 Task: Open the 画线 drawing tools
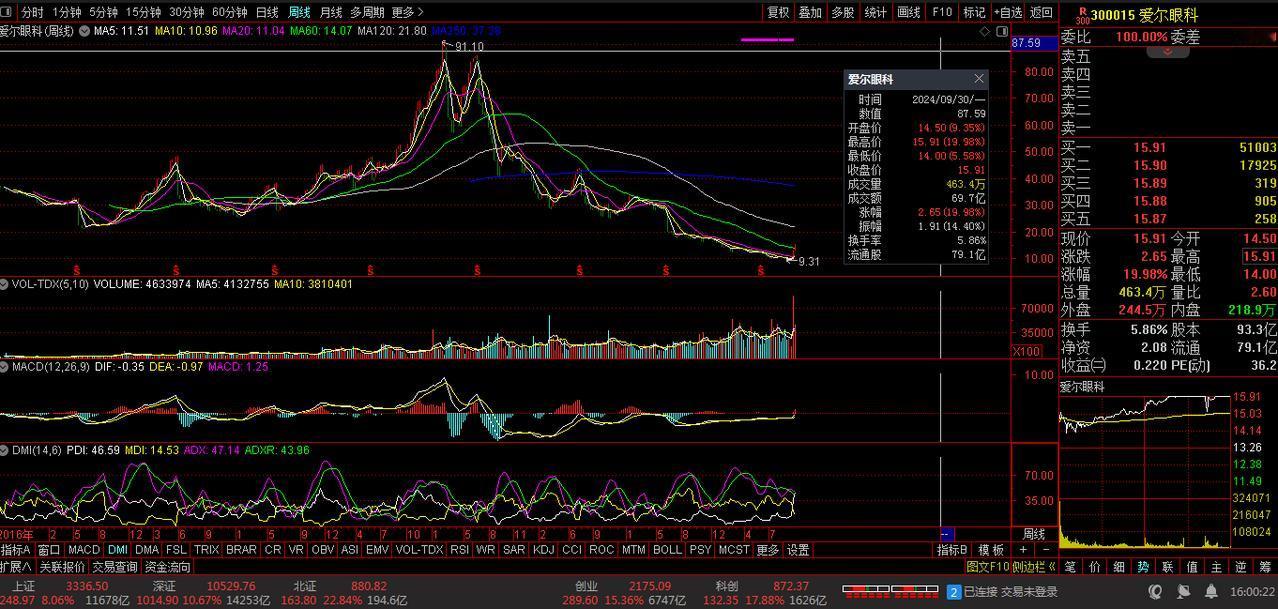[x=908, y=12]
